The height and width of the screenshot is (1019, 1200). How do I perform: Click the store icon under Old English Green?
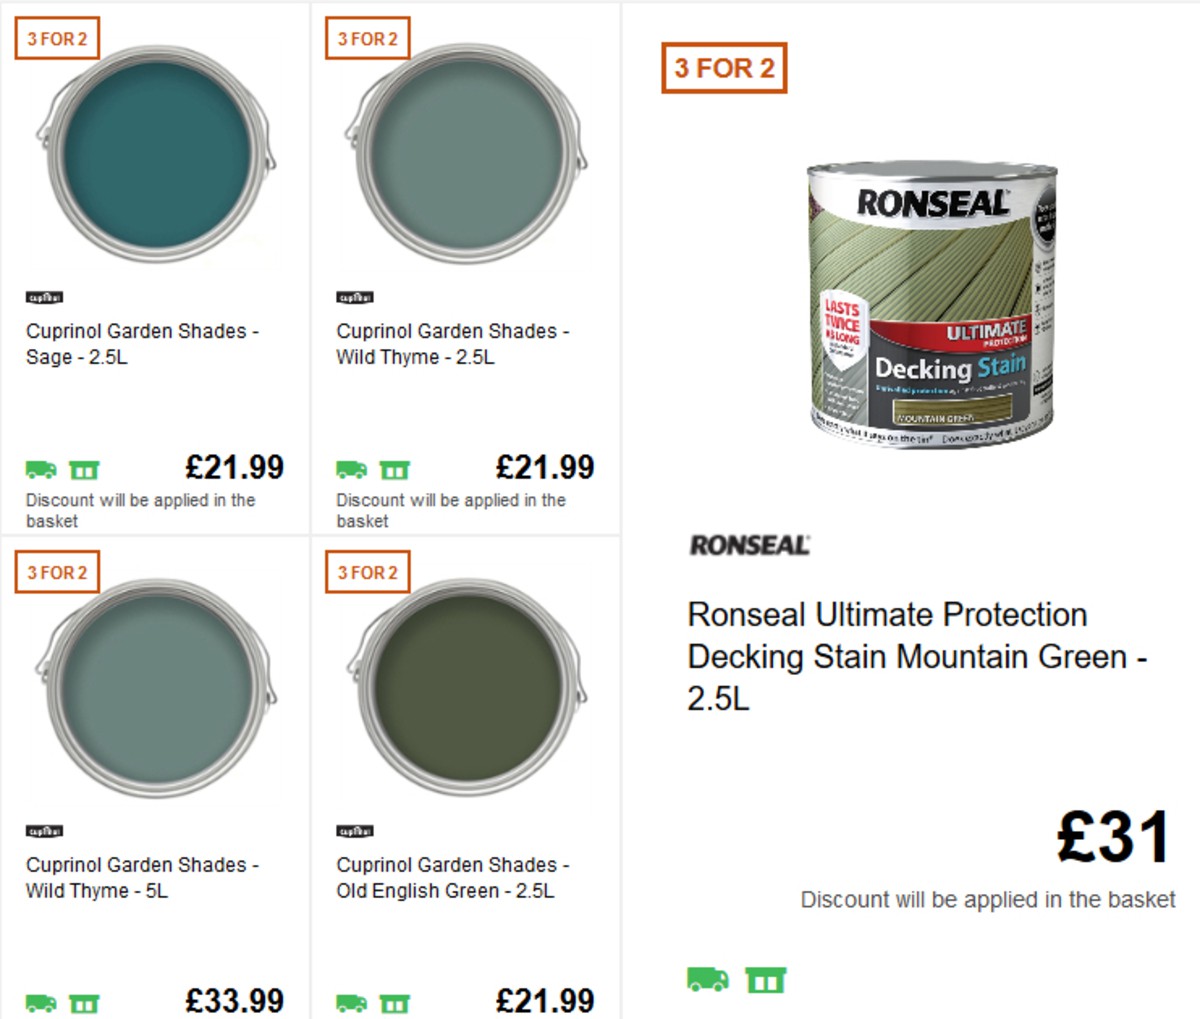point(397,1001)
